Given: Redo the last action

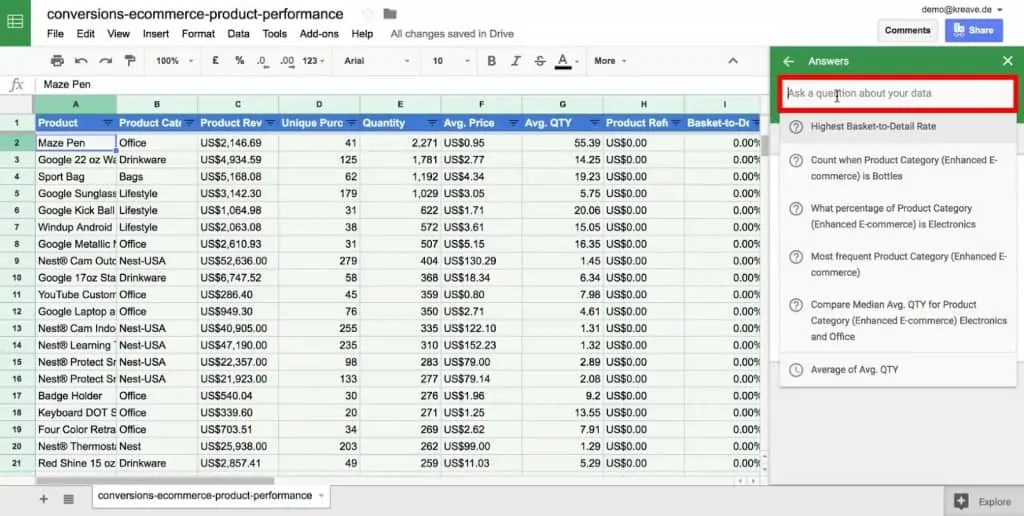Looking at the screenshot, I should point(105,61).
